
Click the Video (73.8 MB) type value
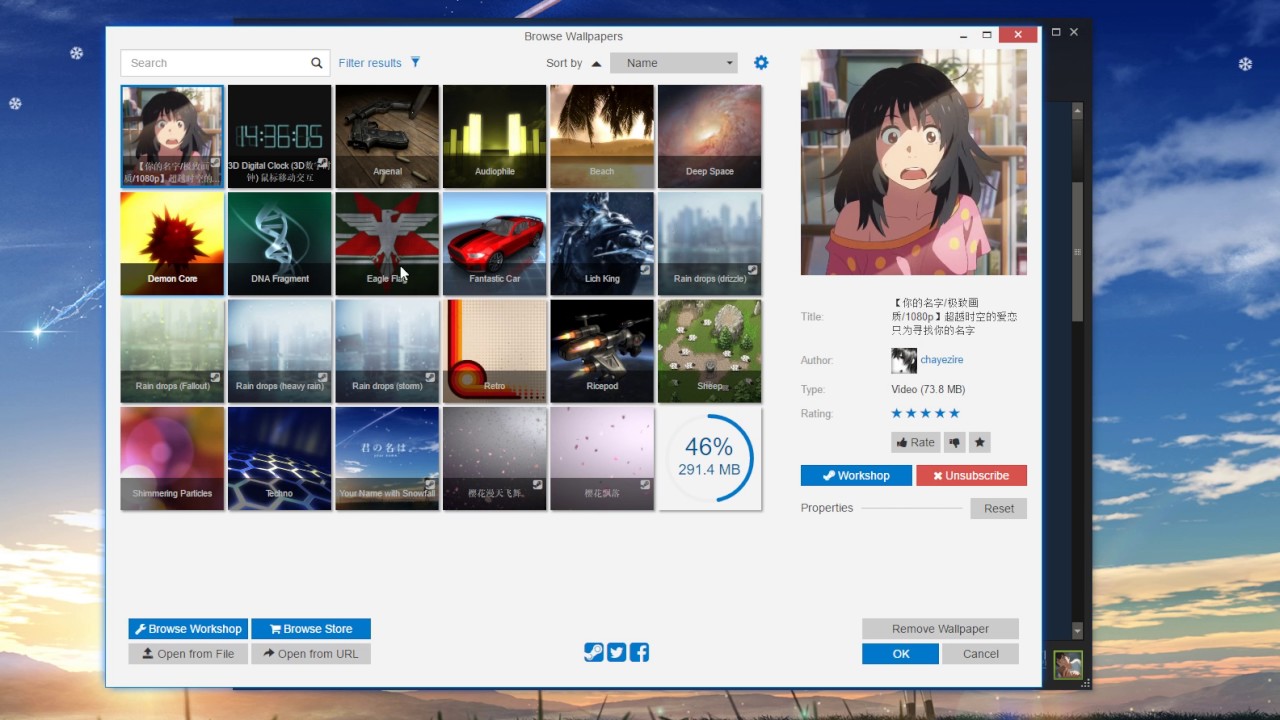(x=928, y=389)
